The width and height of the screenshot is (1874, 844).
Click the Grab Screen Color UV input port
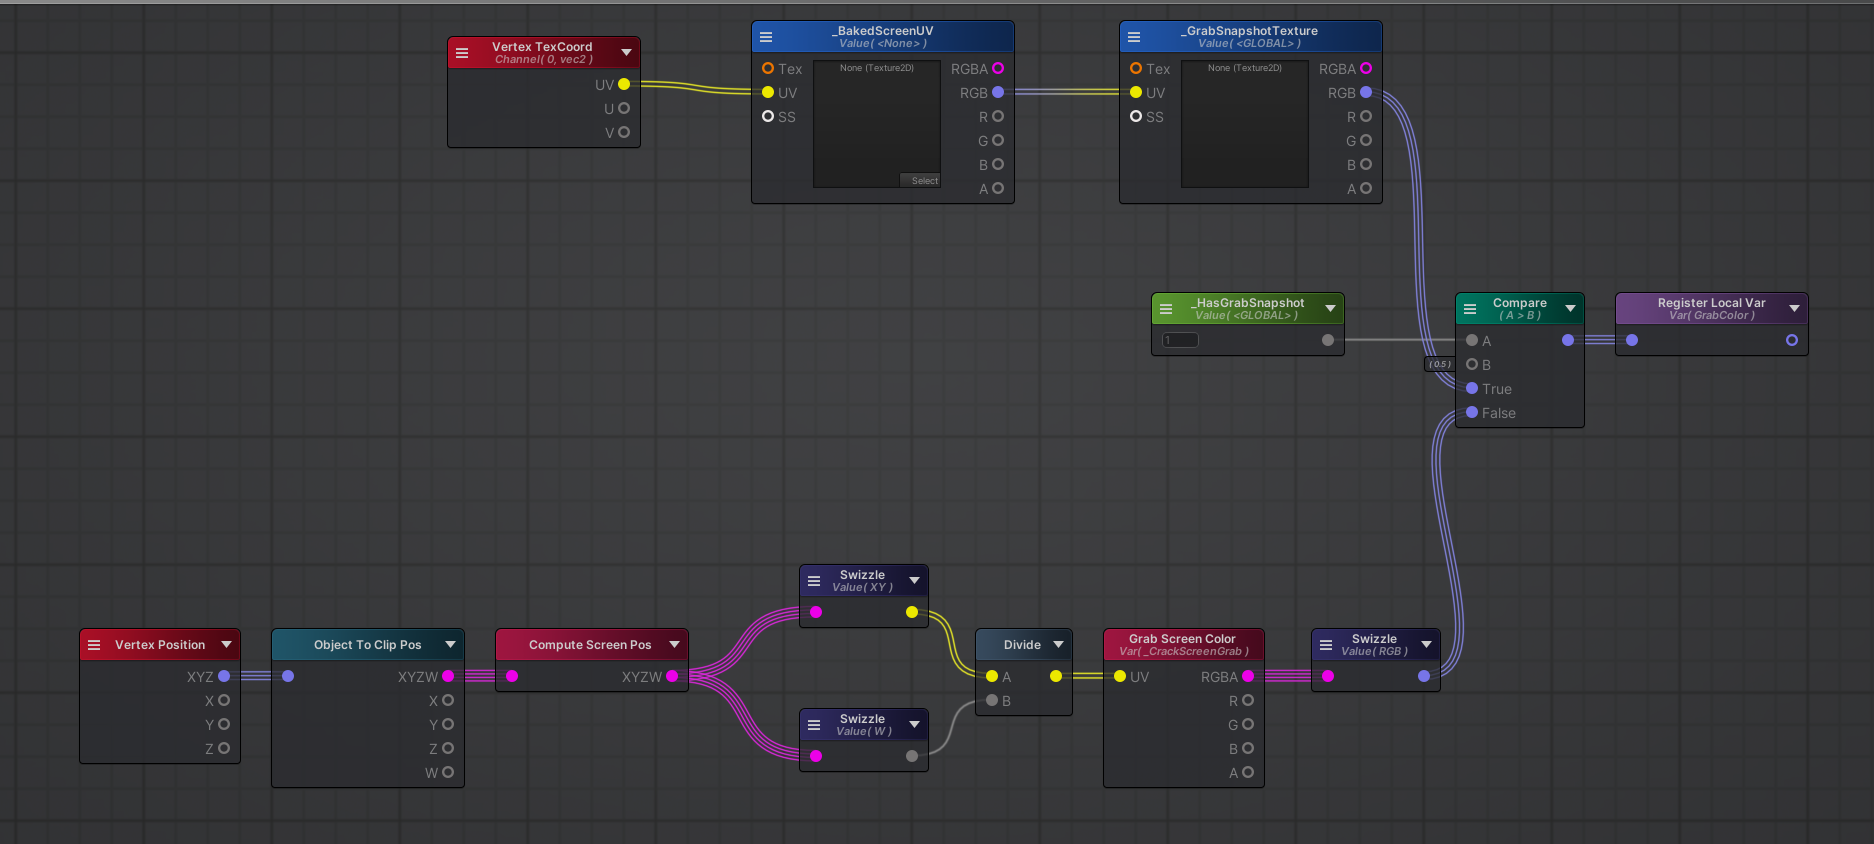(1120, 676)
